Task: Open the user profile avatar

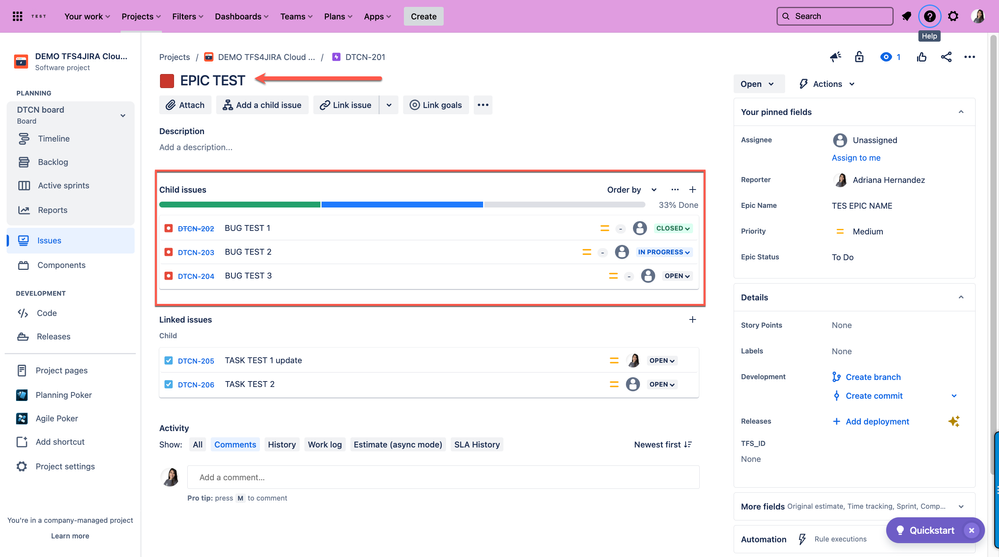Action: coord(978,16)
